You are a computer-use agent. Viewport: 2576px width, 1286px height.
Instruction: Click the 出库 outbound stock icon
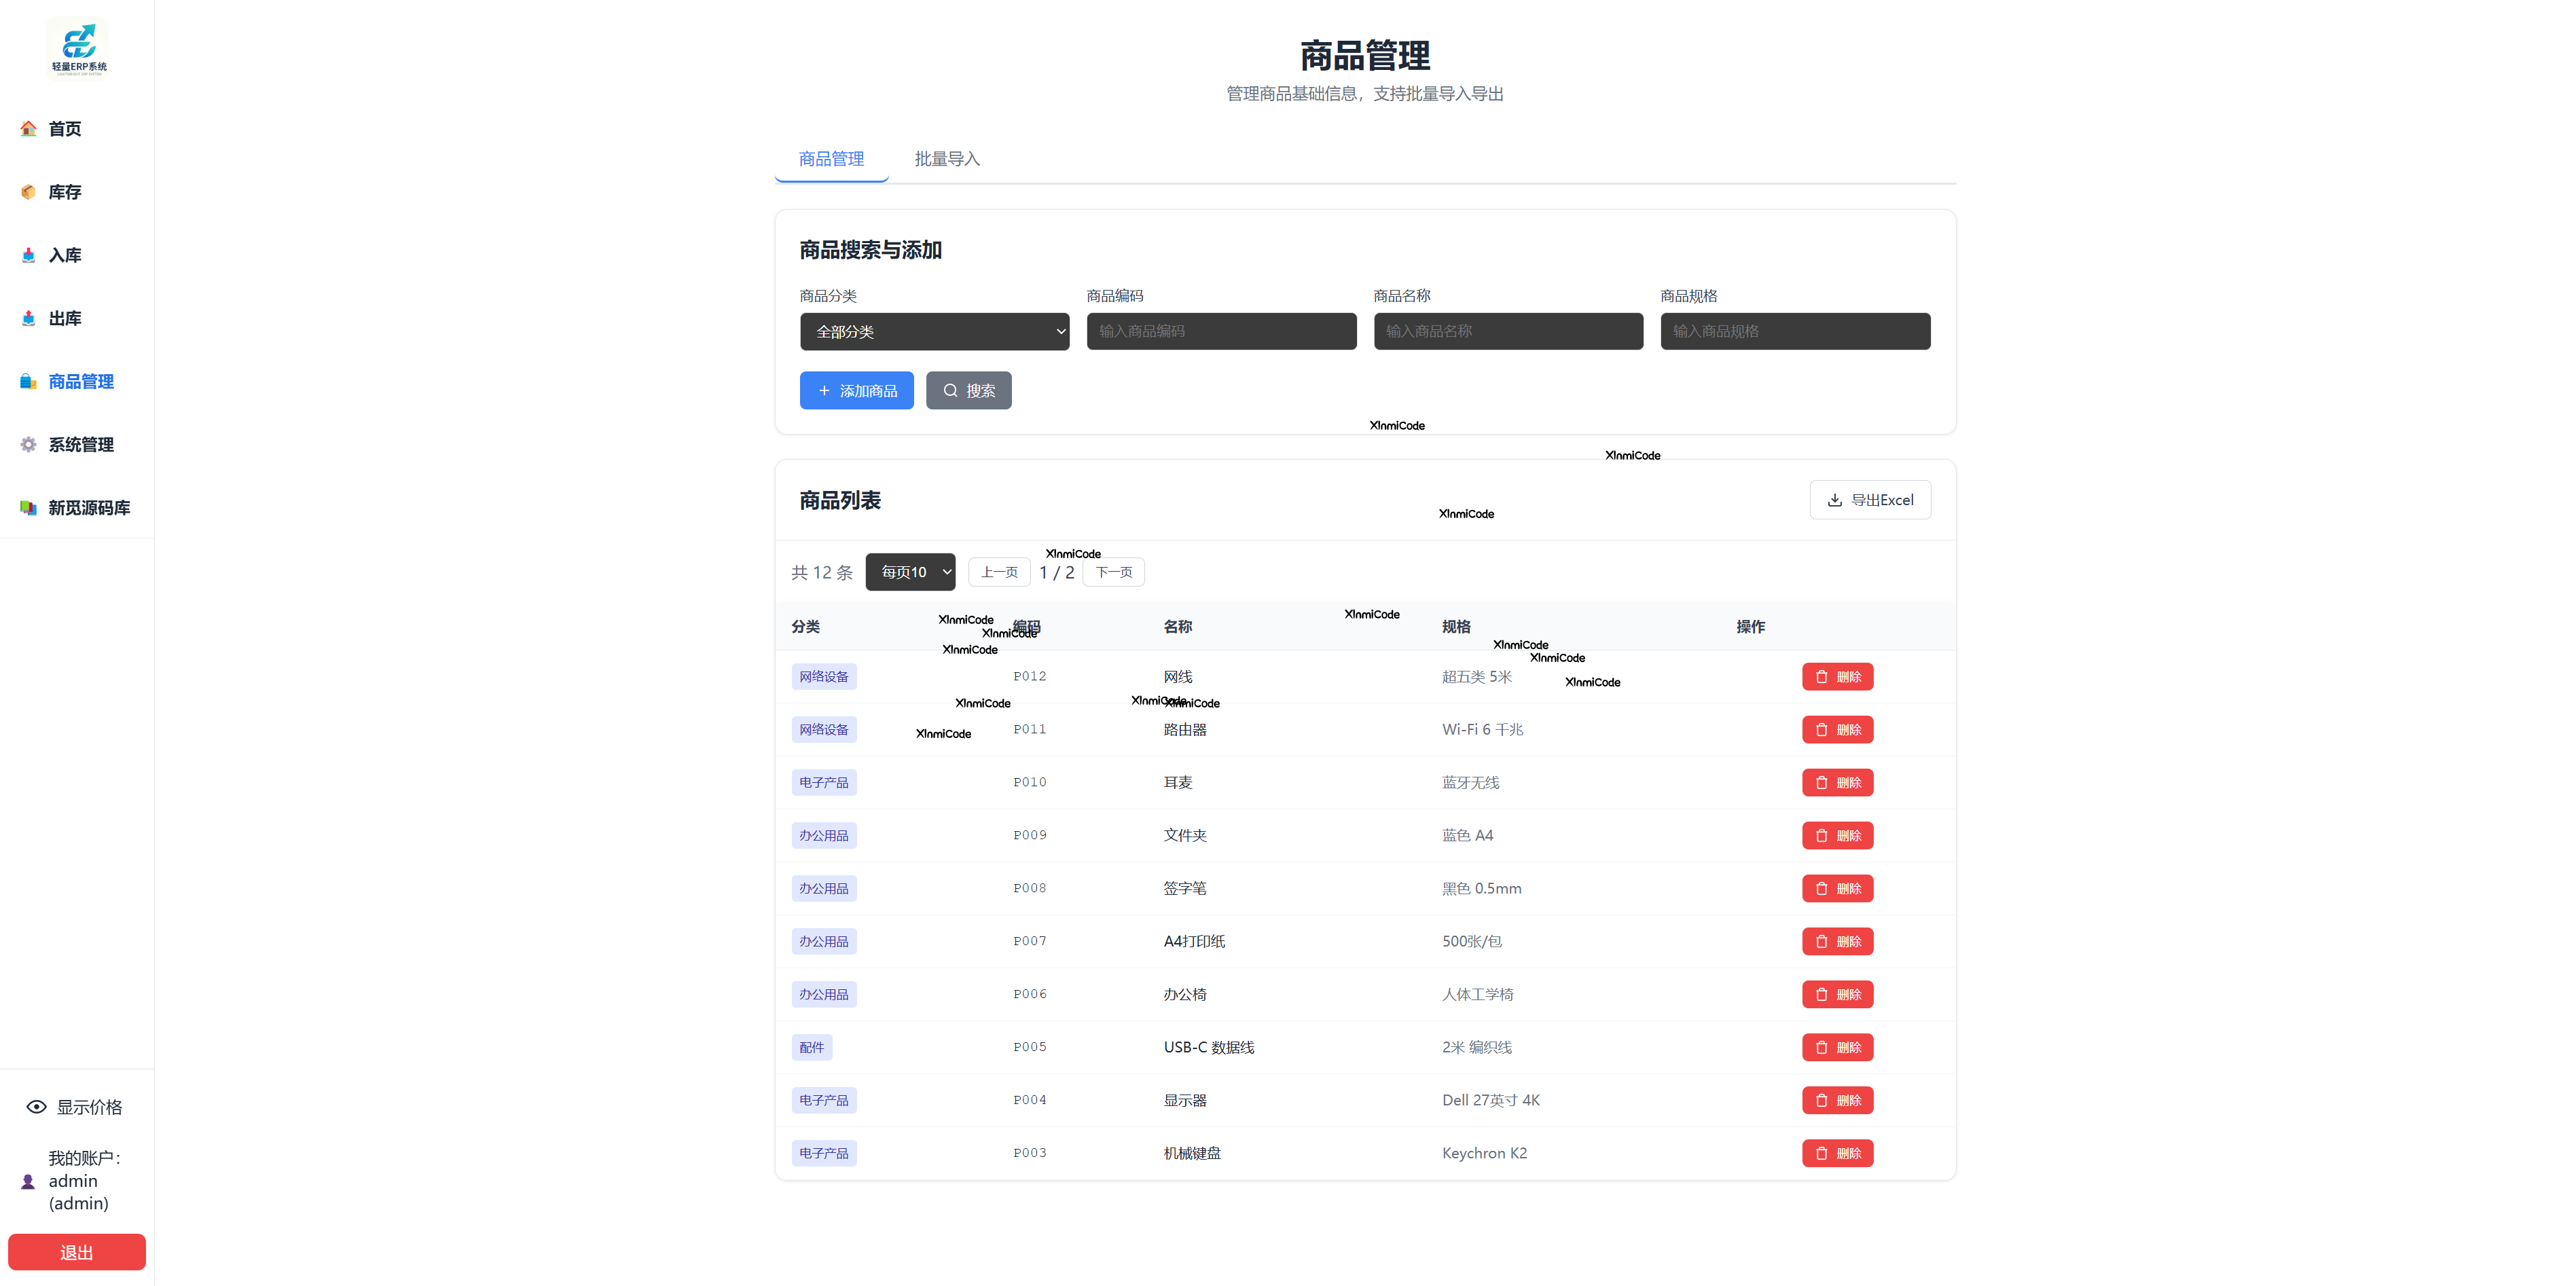(x=28, y=318)
